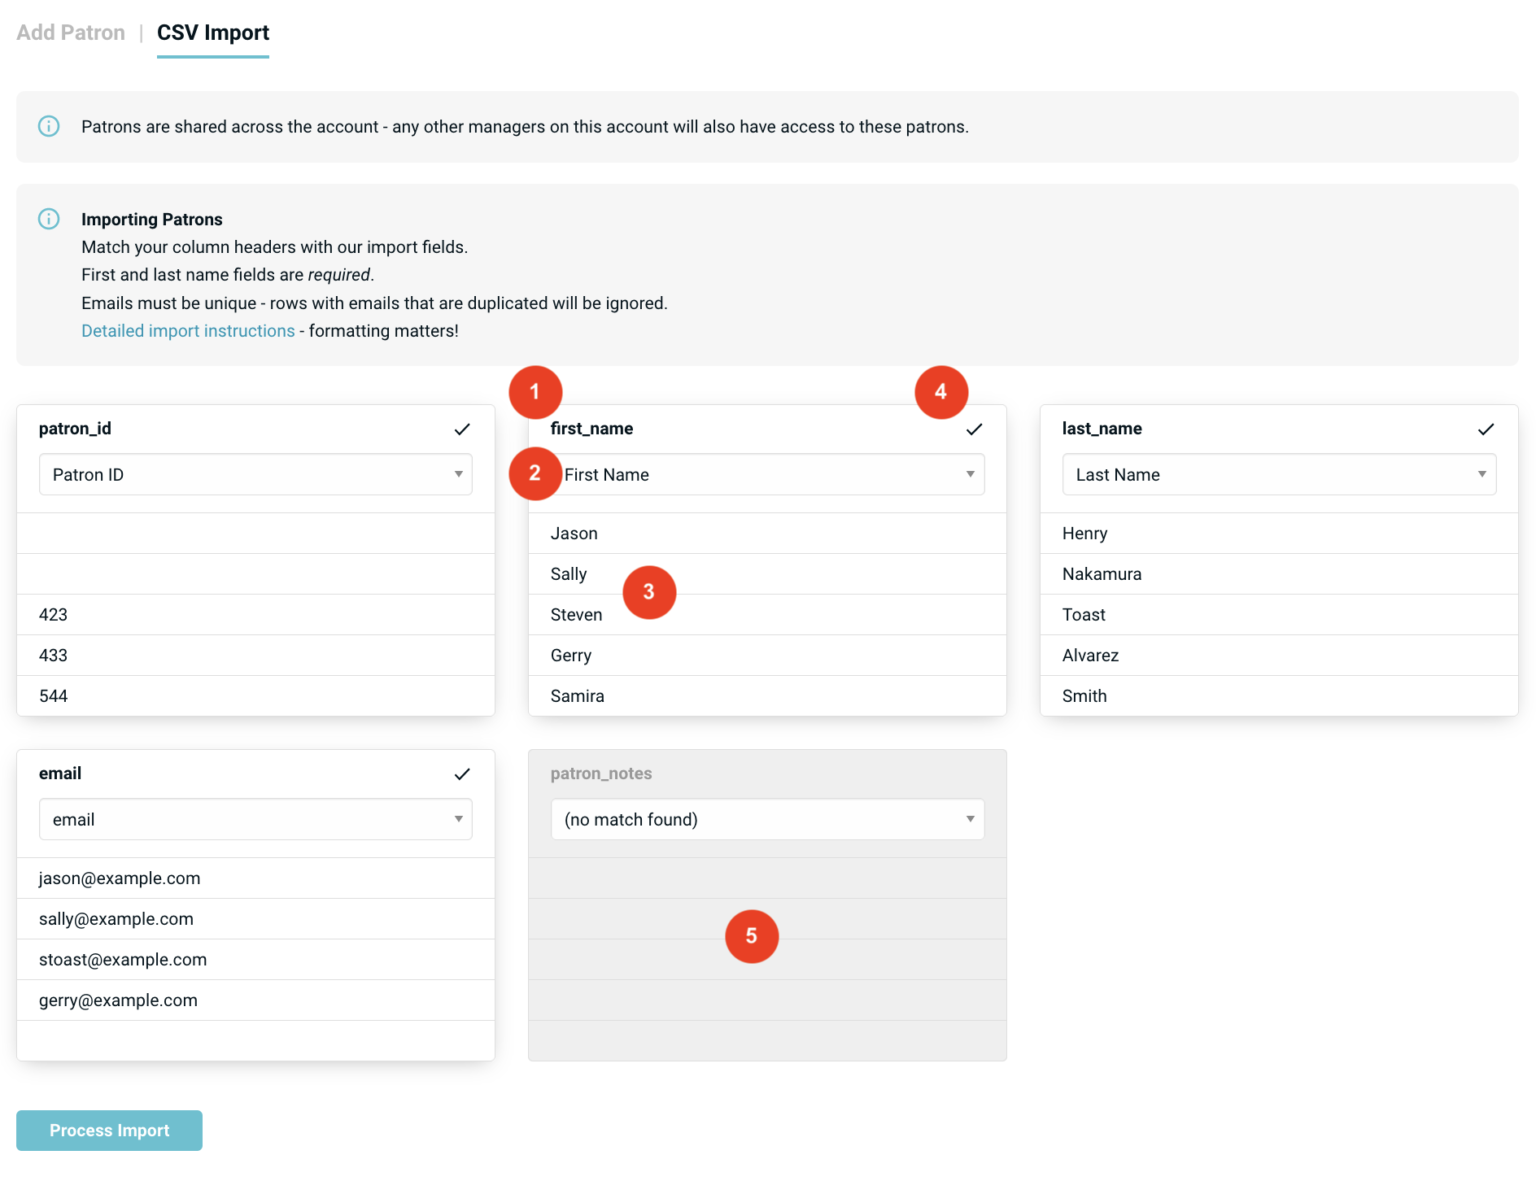Click the red marker 4 near the first_name checkmark
Screen dimensions: 1536x1181
coord(941,392)
